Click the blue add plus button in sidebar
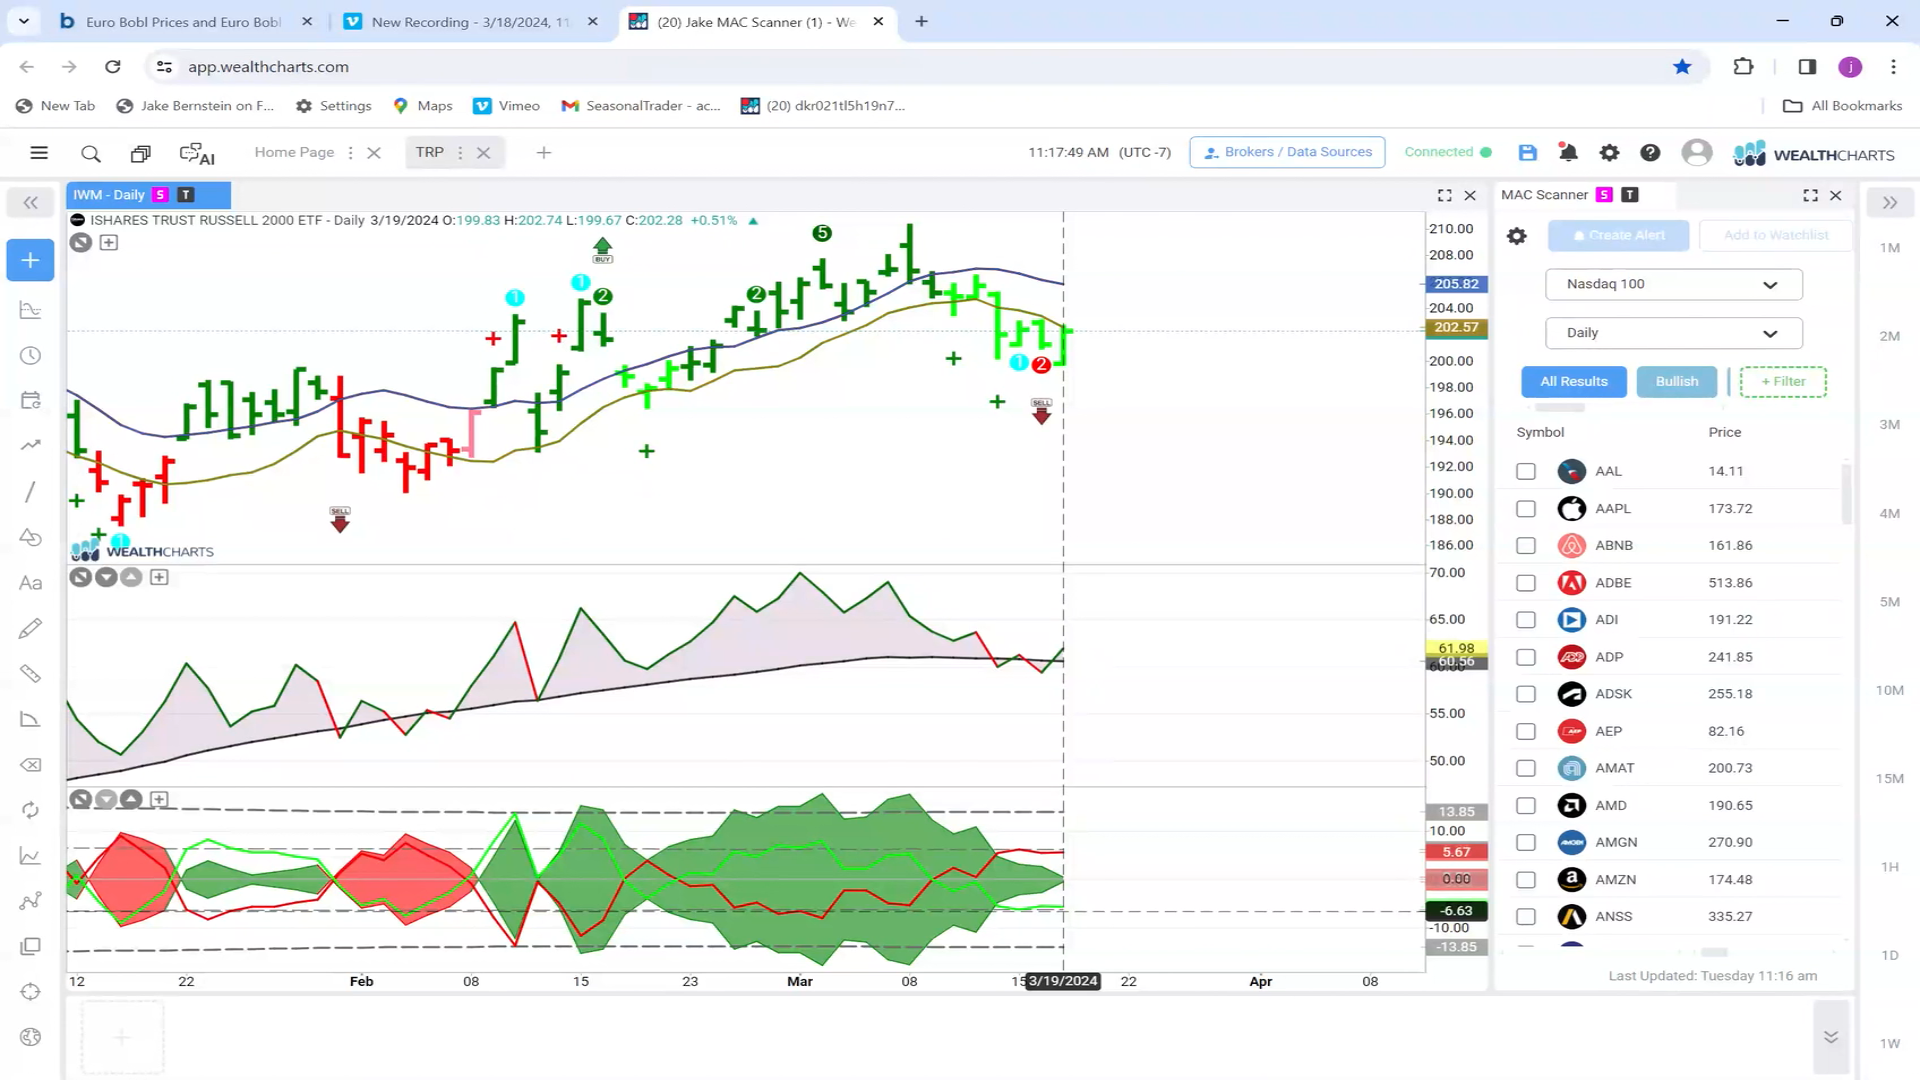 coord(30,260)
